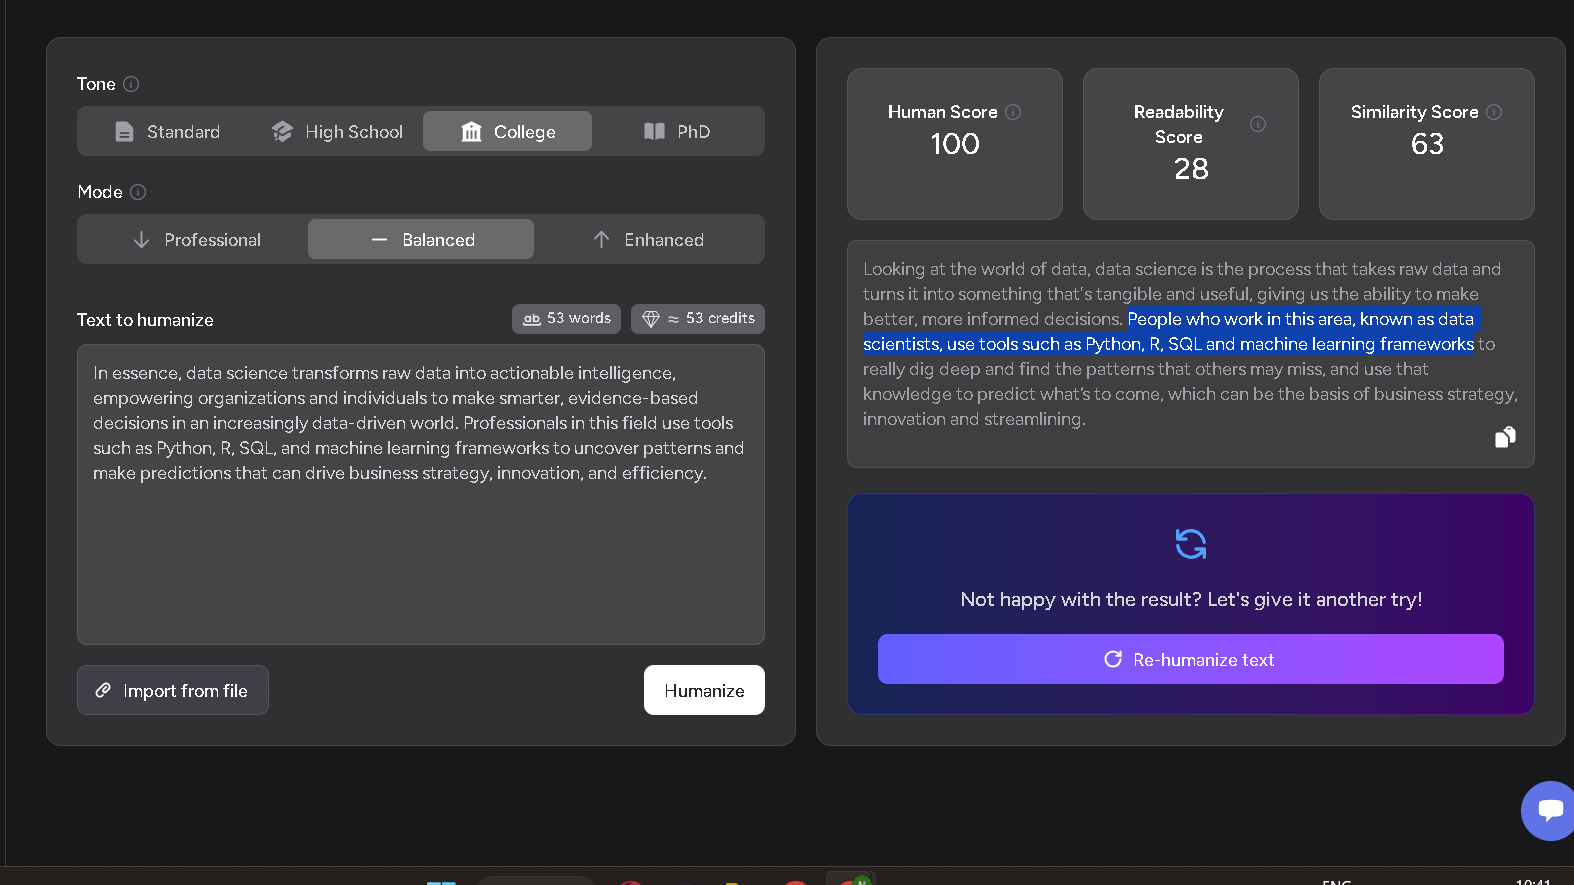Click the Similarity Score info icon
This screenshot has width=1574, height=885.
click(1494, 112)
